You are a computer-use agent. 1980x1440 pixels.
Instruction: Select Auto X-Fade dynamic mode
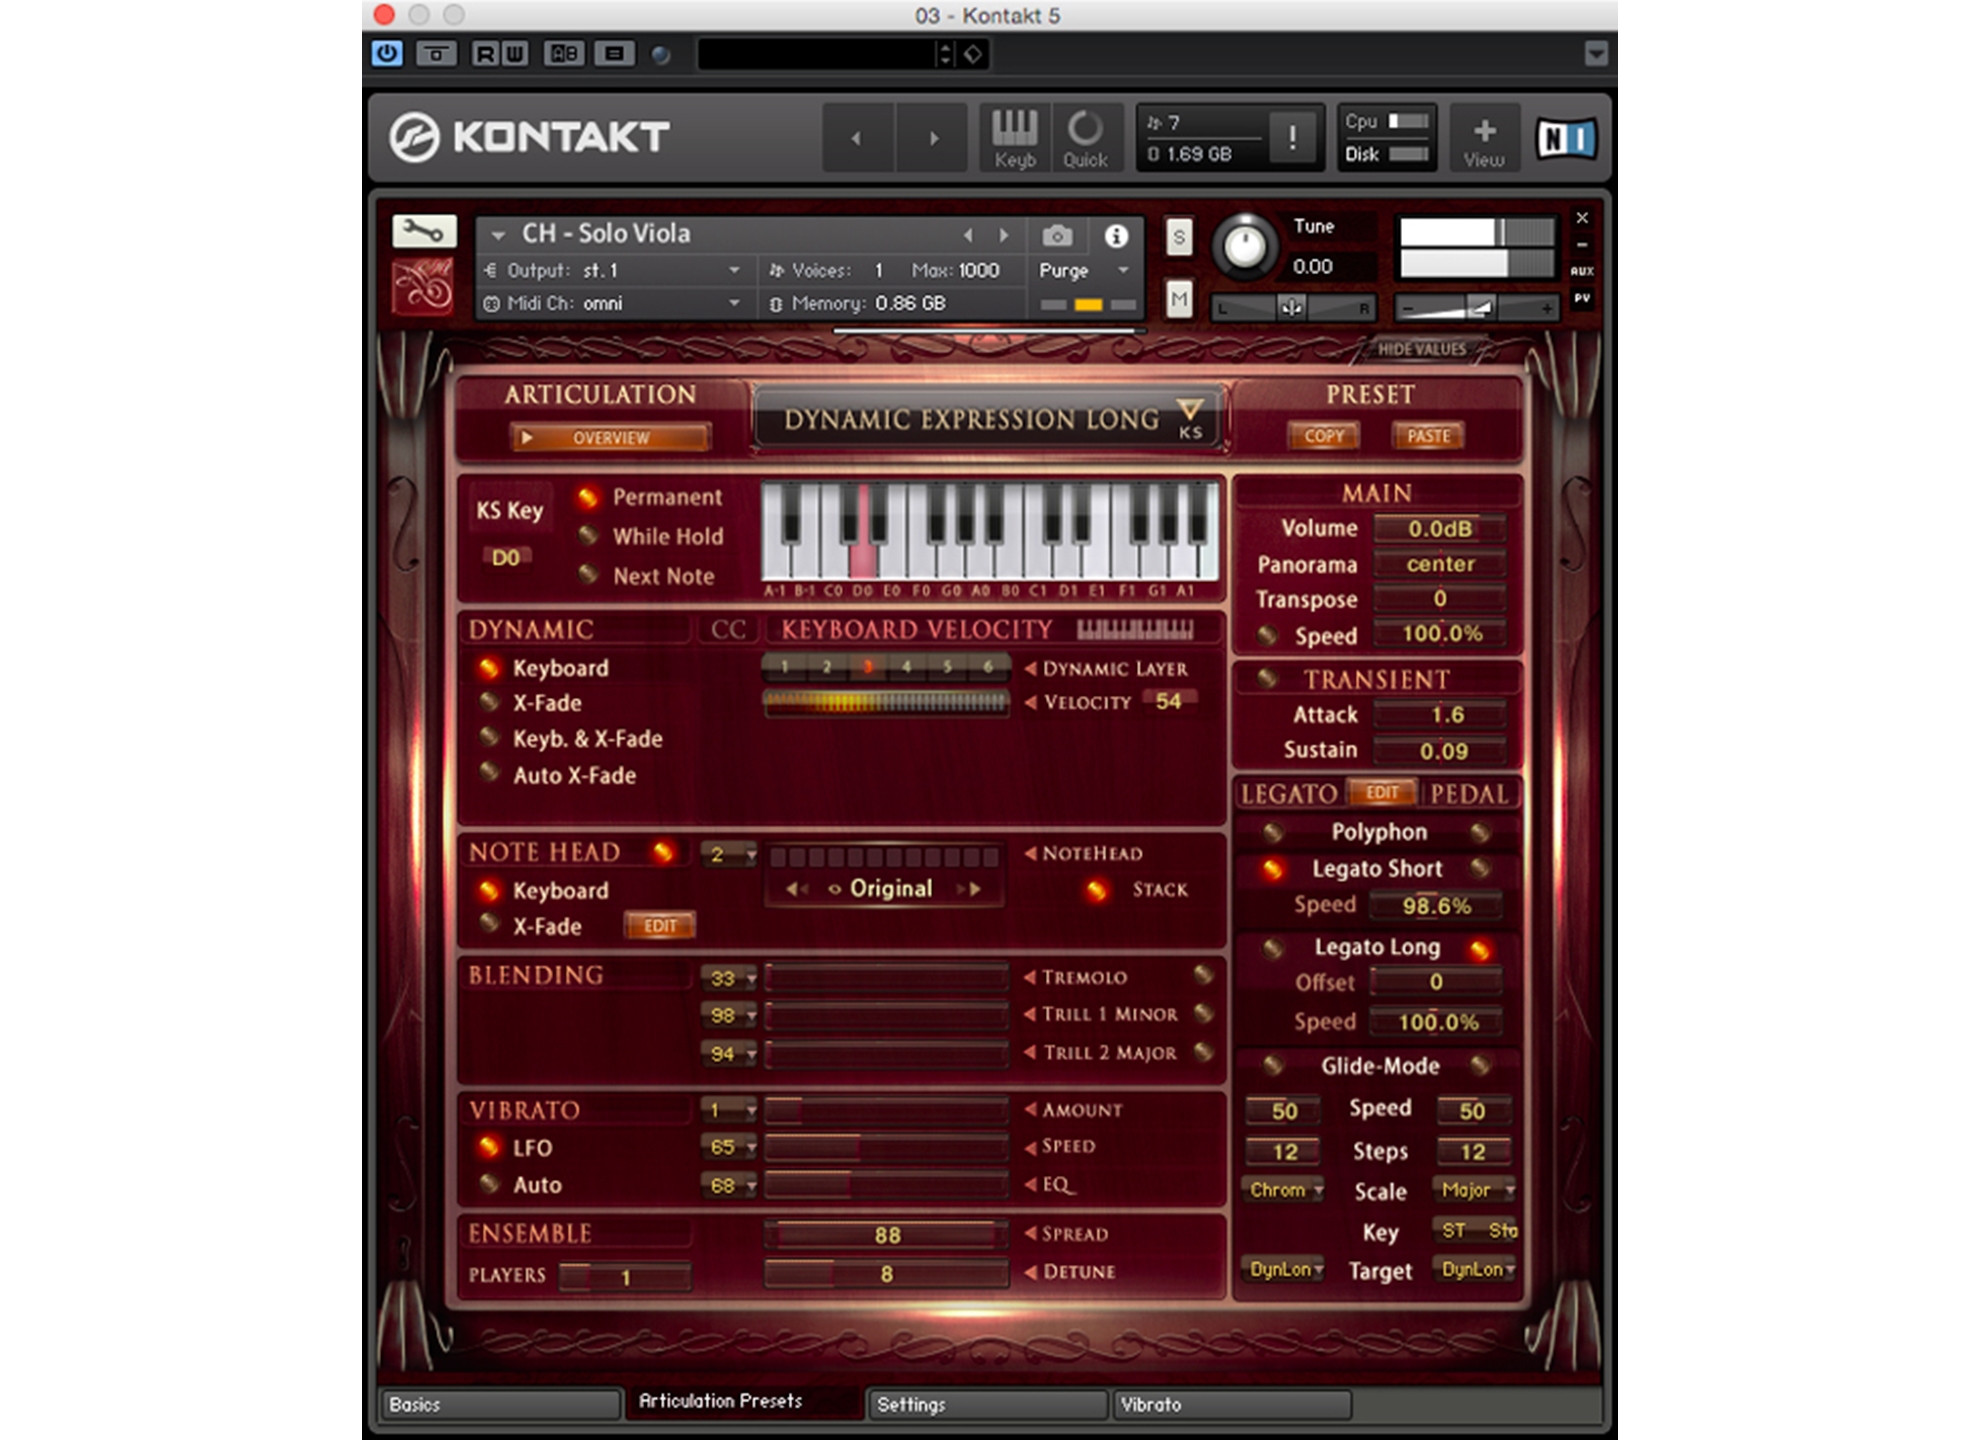489,774
